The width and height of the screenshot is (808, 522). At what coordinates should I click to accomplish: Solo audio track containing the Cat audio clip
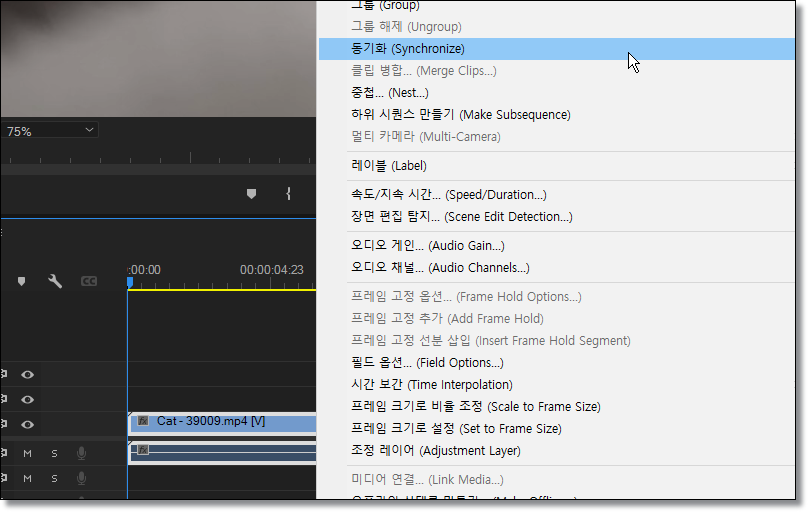tap(55, 453)
